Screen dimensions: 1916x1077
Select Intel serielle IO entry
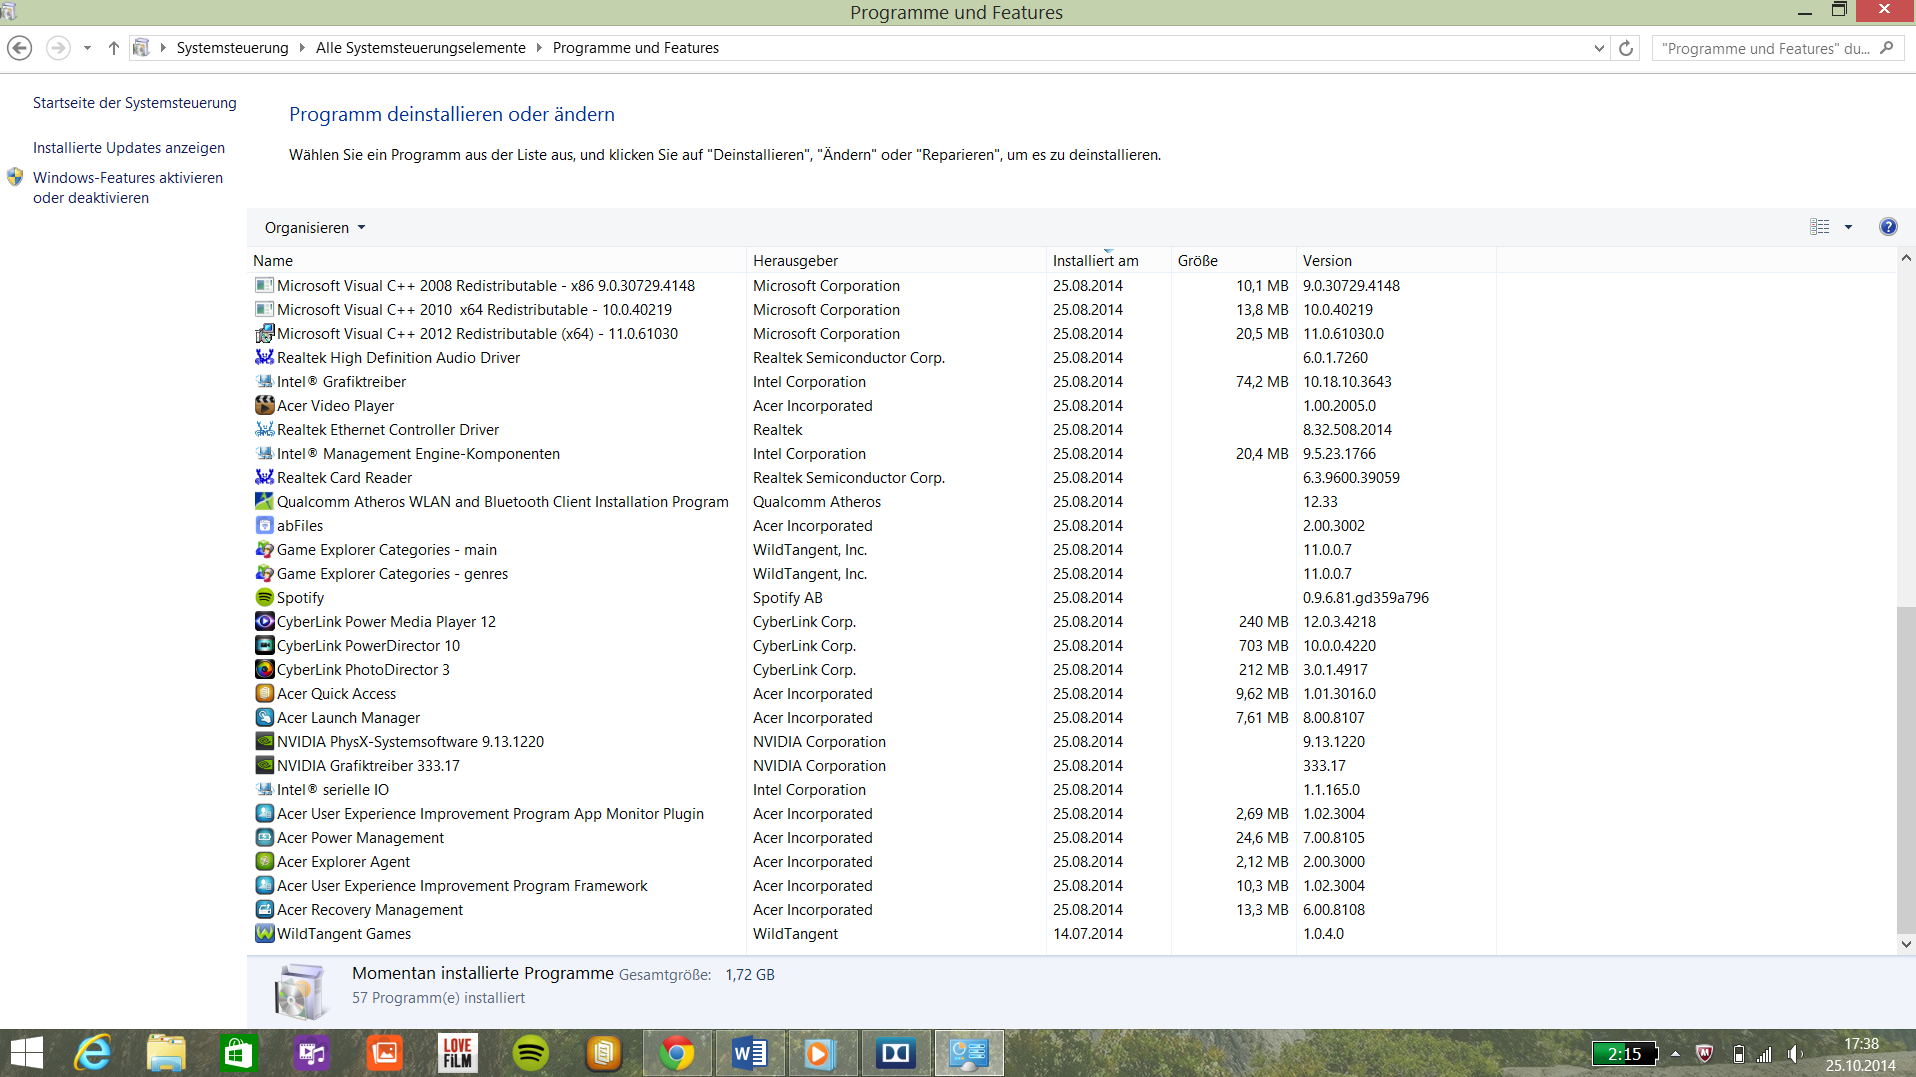[x=333, y=789]
